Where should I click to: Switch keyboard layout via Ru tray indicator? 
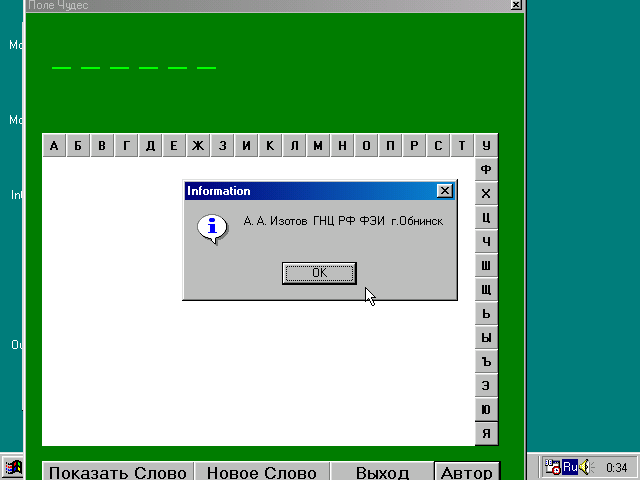pyautogui.click(x=569, y=467)
